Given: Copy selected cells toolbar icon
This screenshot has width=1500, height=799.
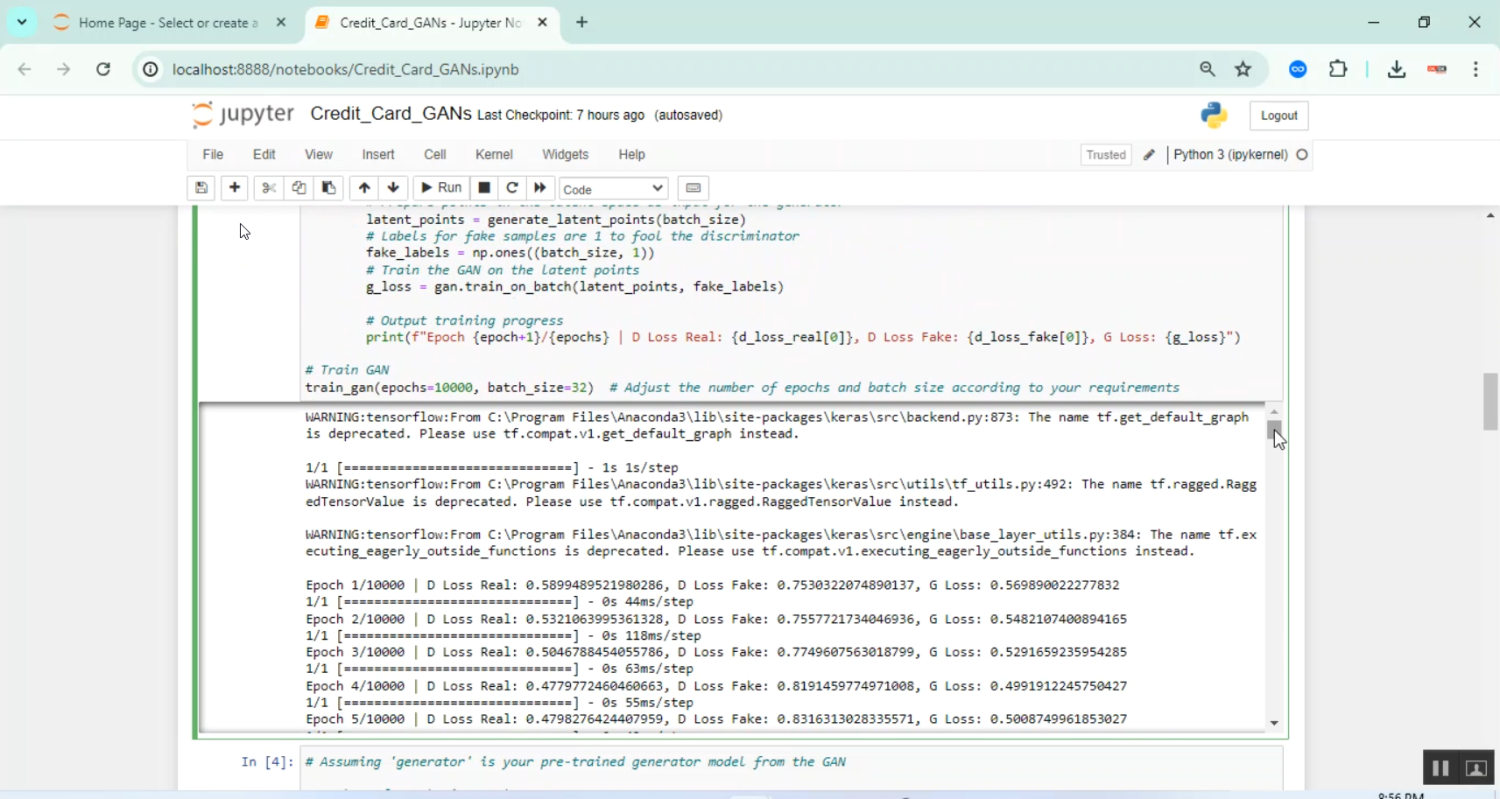Looking at the screenshot, I should [298, 188].
